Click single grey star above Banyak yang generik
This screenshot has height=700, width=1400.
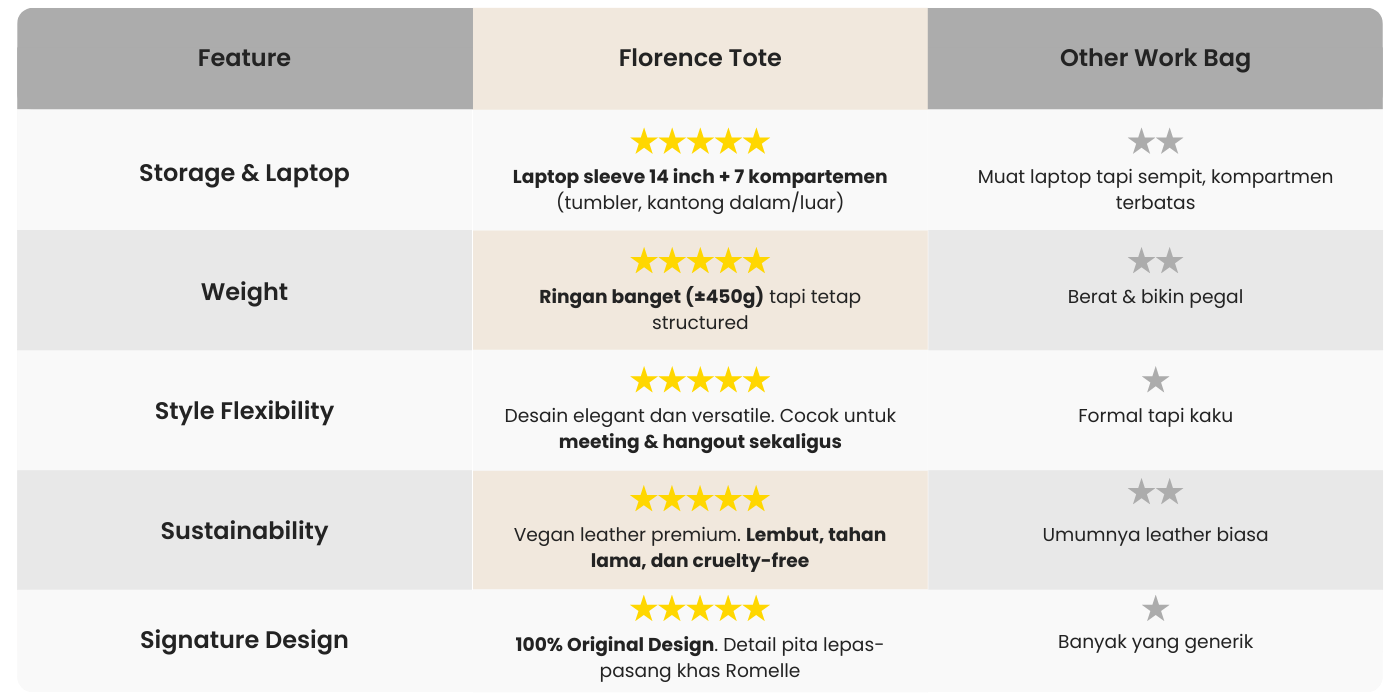point(1155,608)
